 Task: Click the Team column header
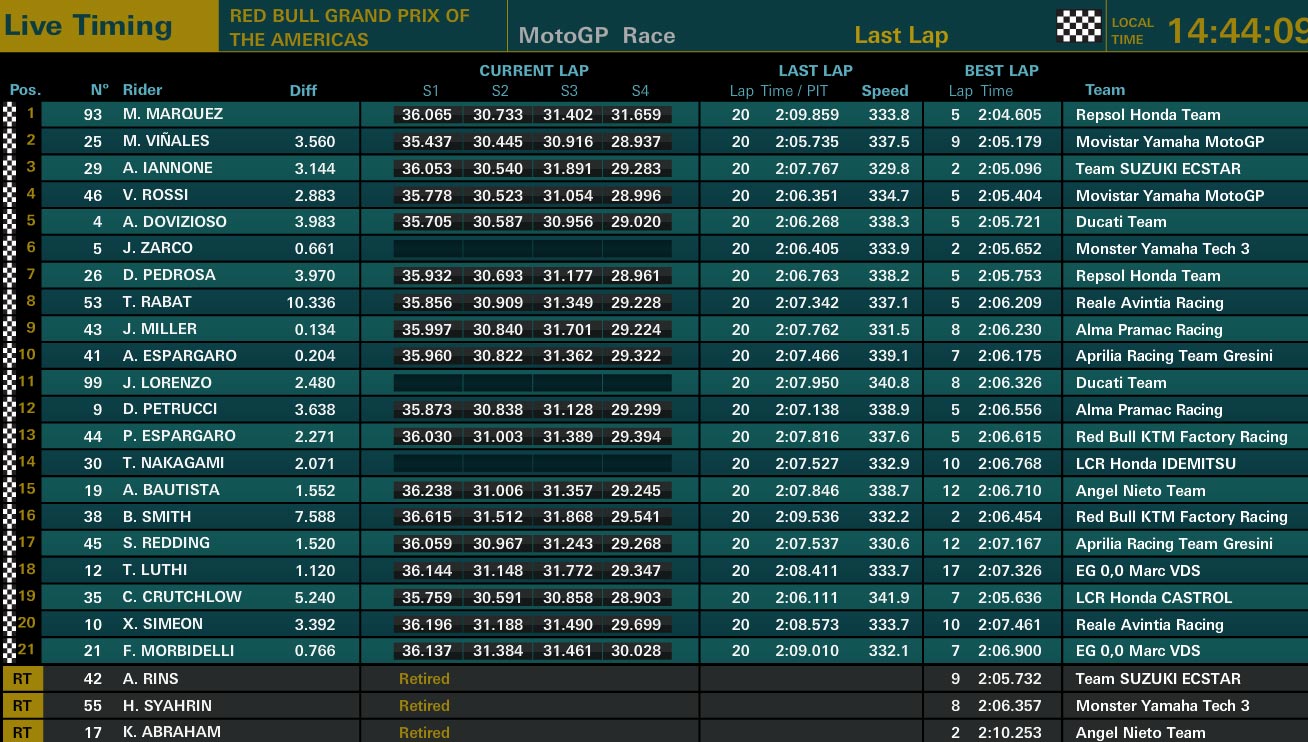[1105, 89]
